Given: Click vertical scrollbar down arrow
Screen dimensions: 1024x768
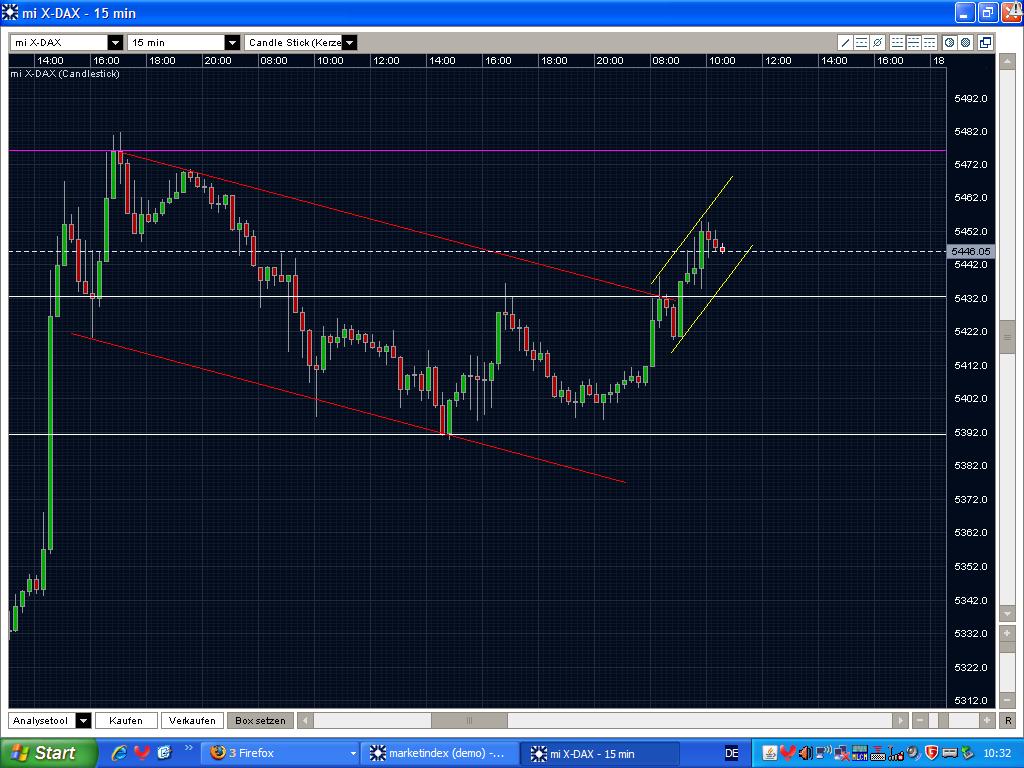Looking at the screenshot, I should tap(1007, 614).
